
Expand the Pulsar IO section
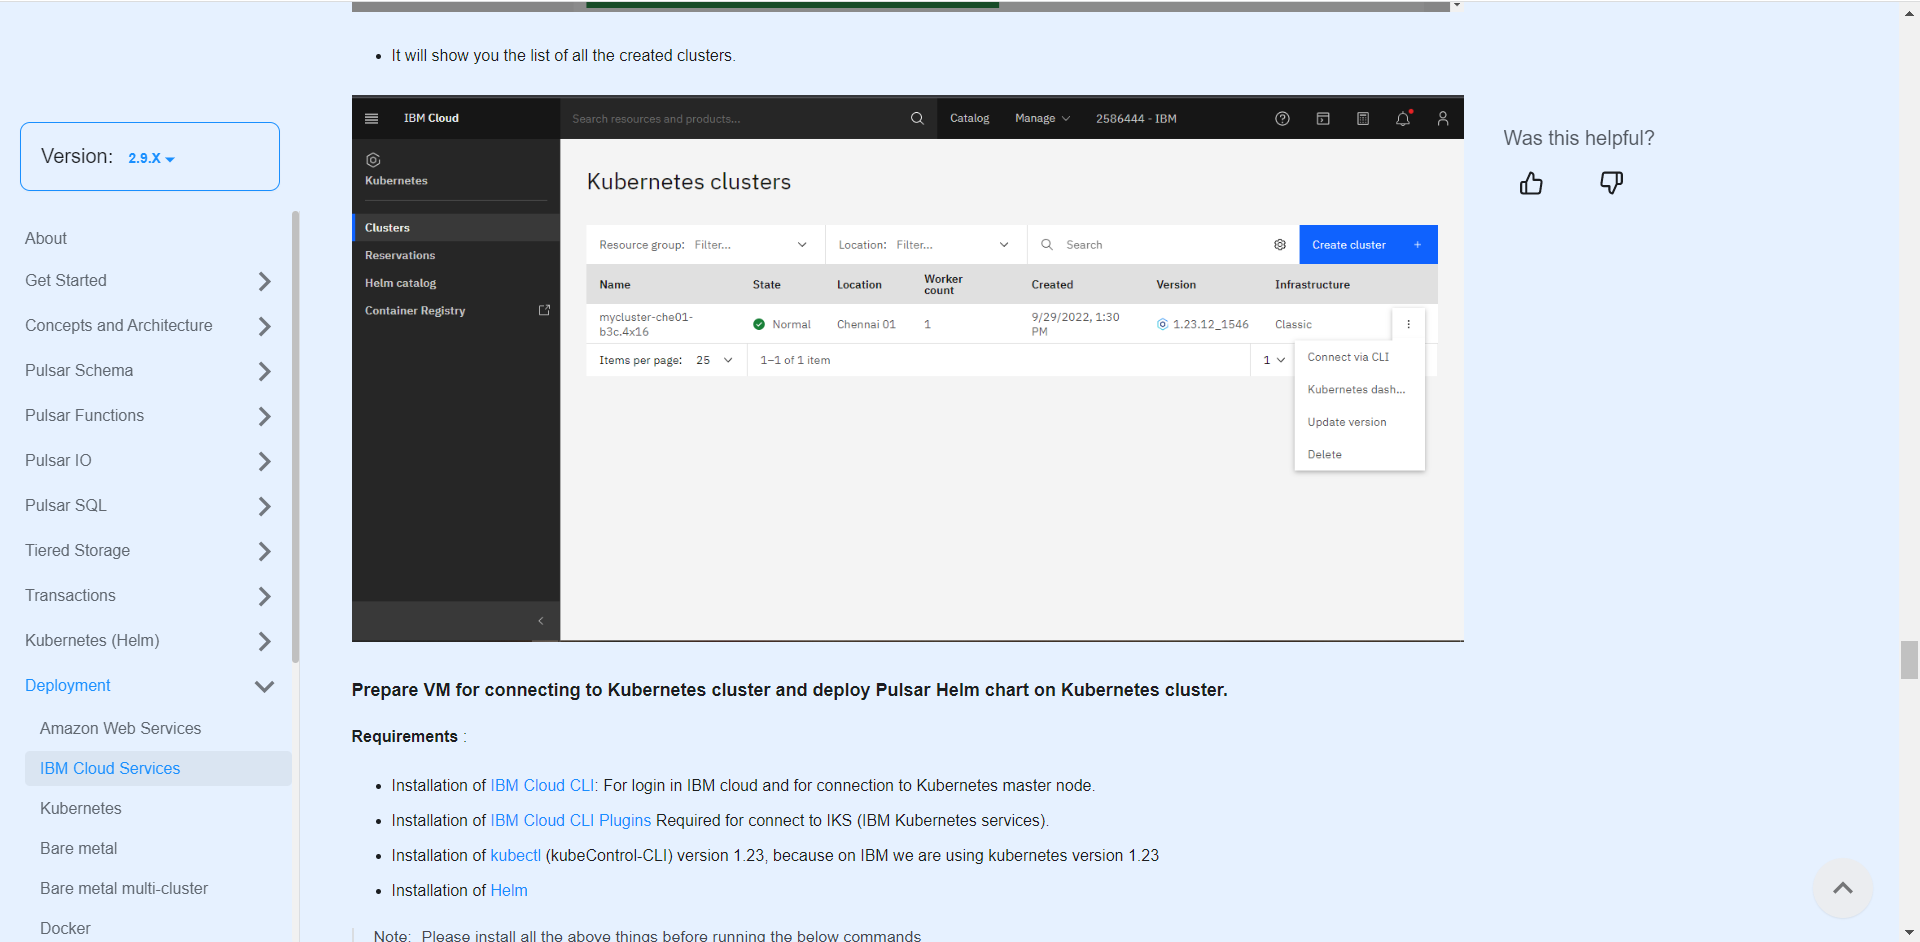(264, 461)
